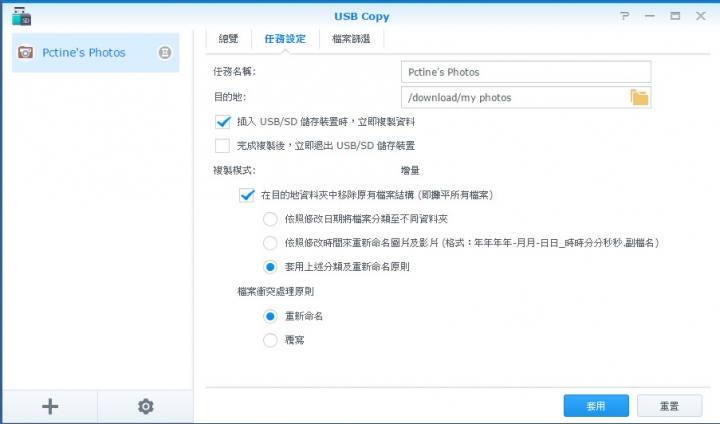Switch to the 總覽 overview tab
The width and height of the screenshot is (720, 424).
pyautogui.click(x=228, y=39)
